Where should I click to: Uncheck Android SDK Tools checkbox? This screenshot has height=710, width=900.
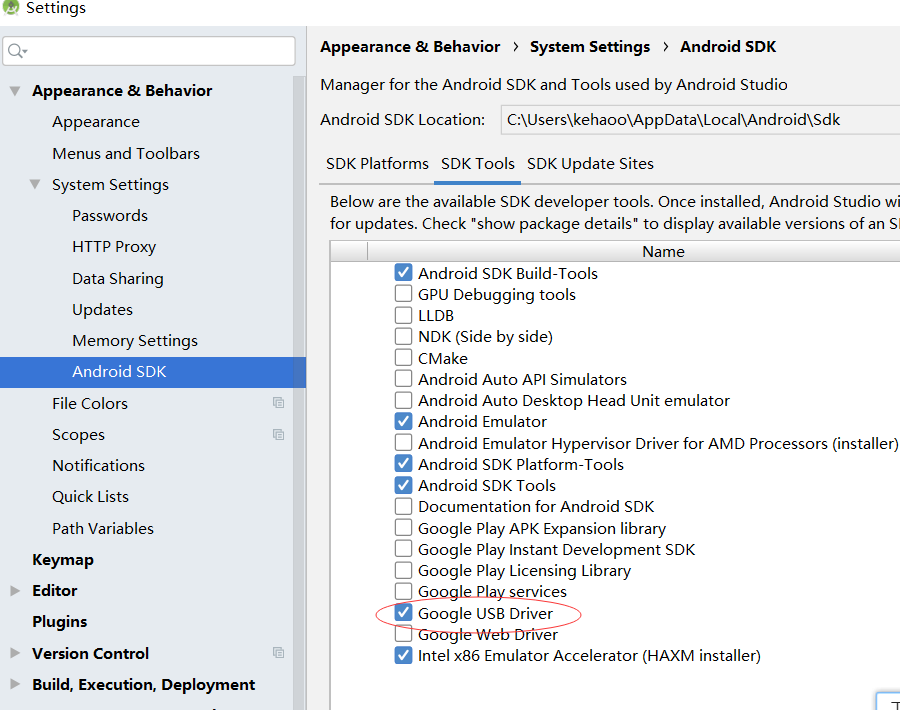404,485
